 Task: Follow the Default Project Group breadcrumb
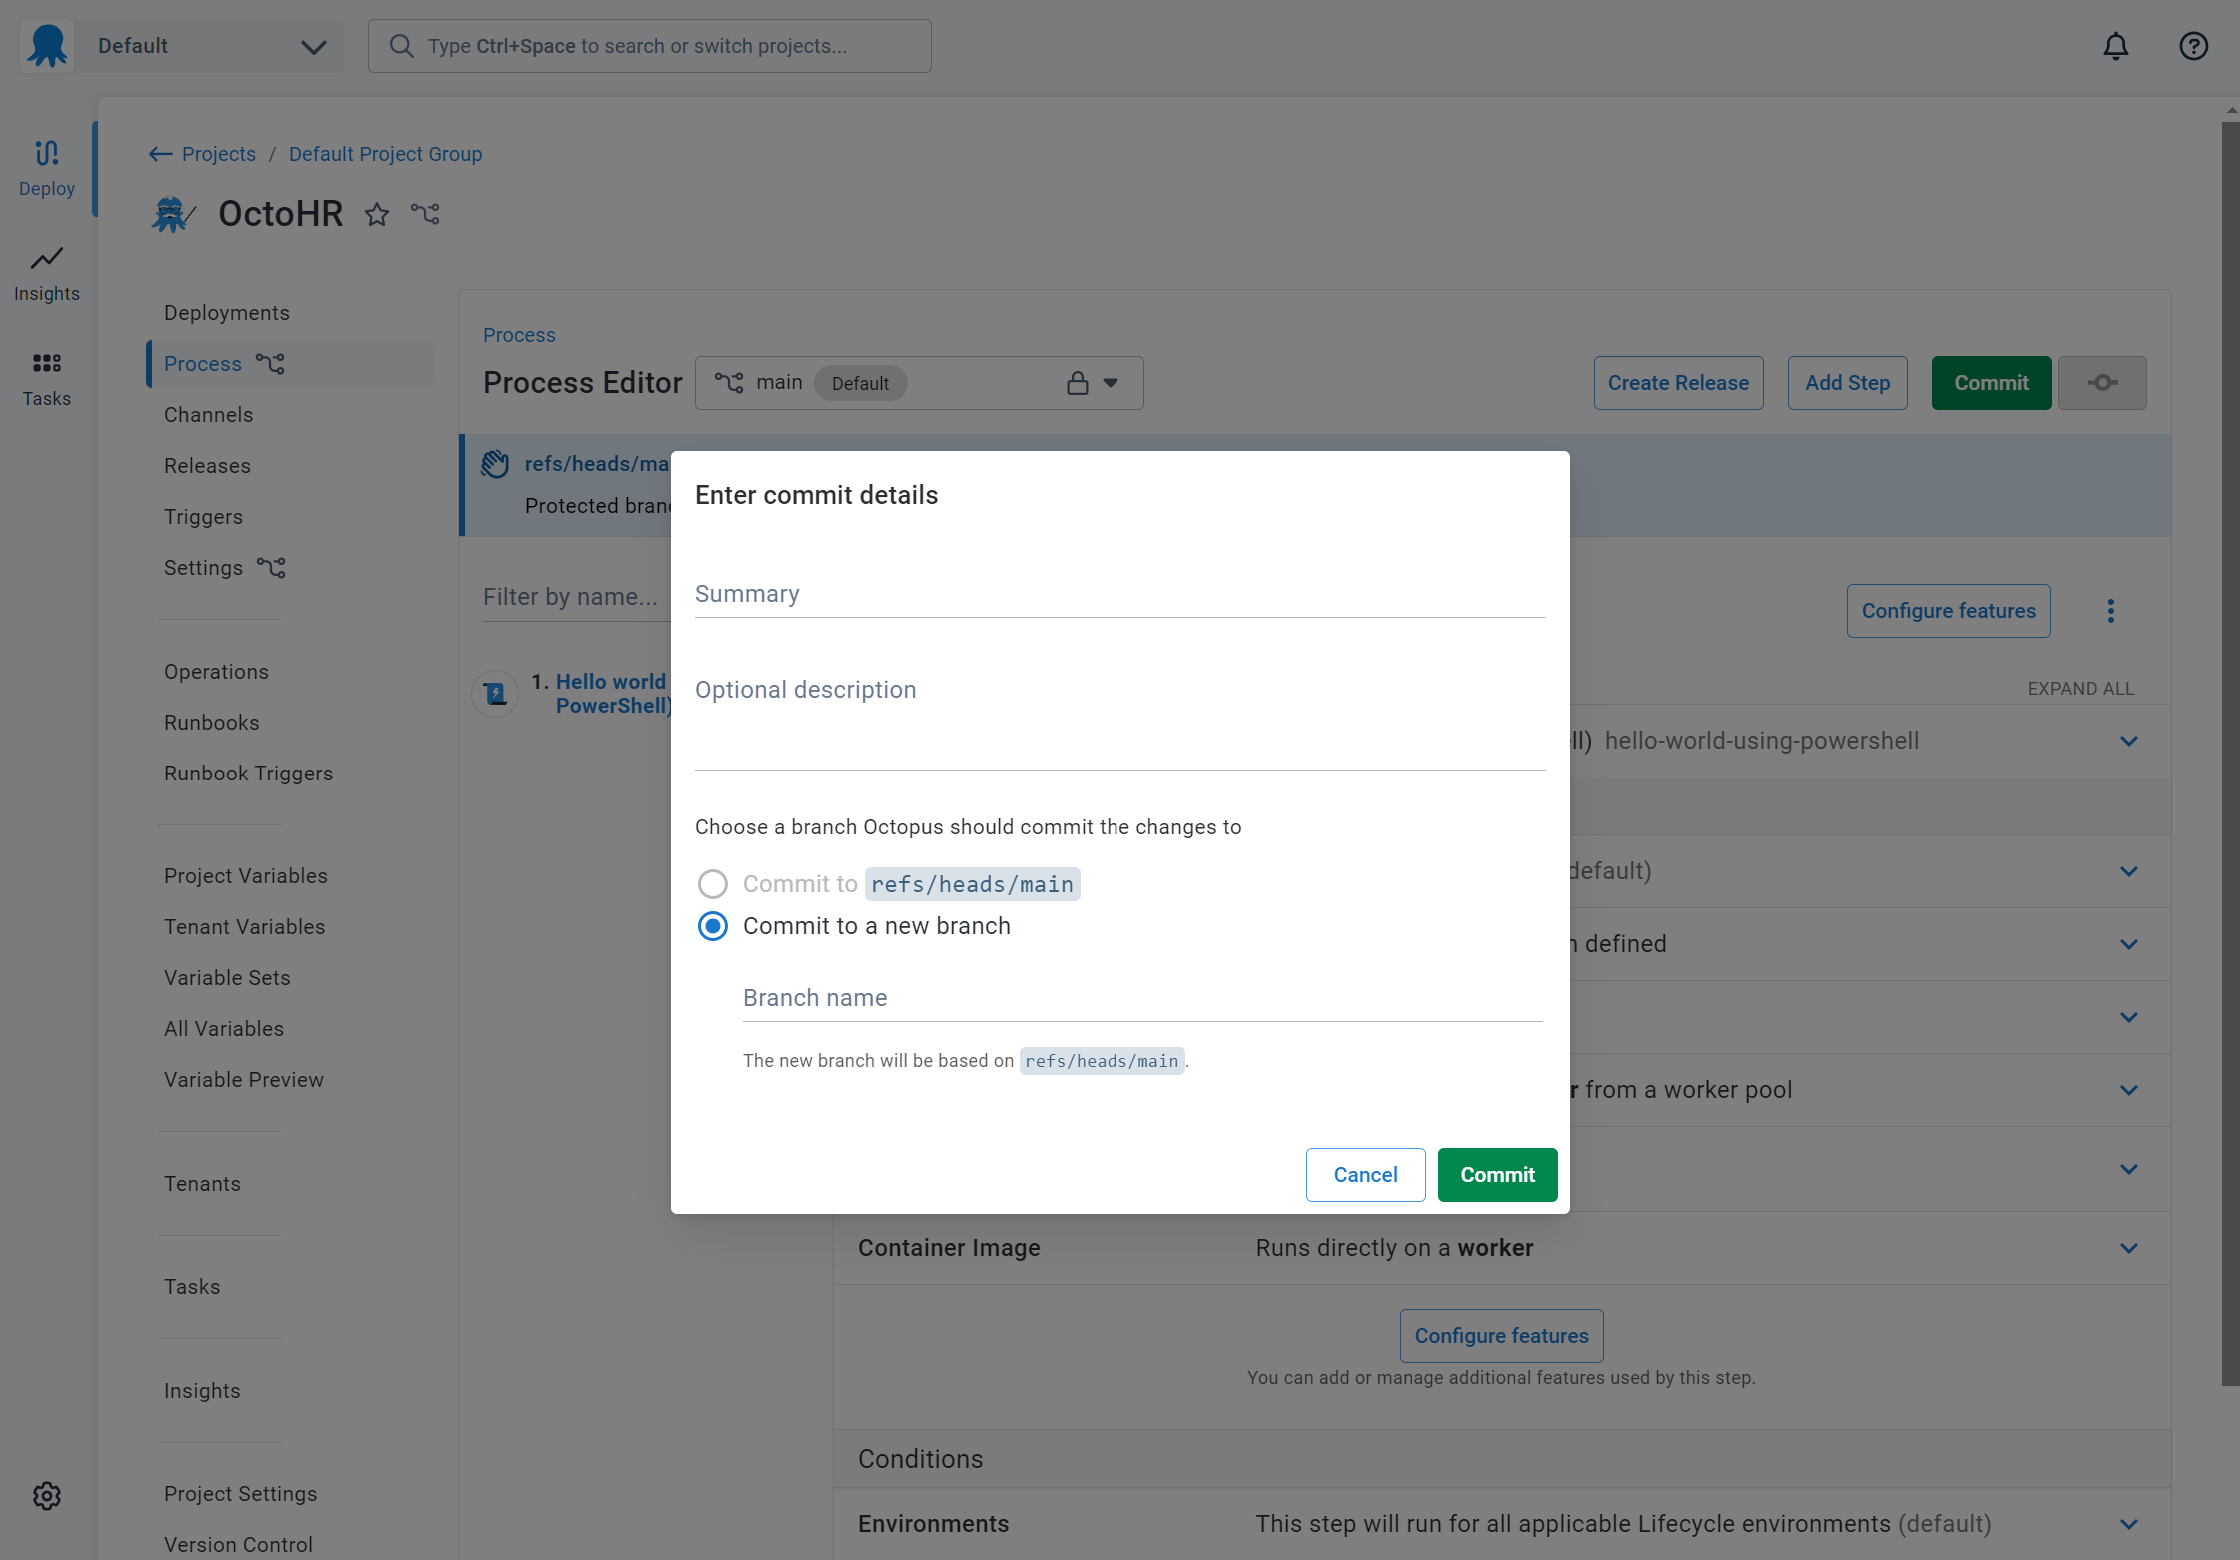(x=385, y=154)
